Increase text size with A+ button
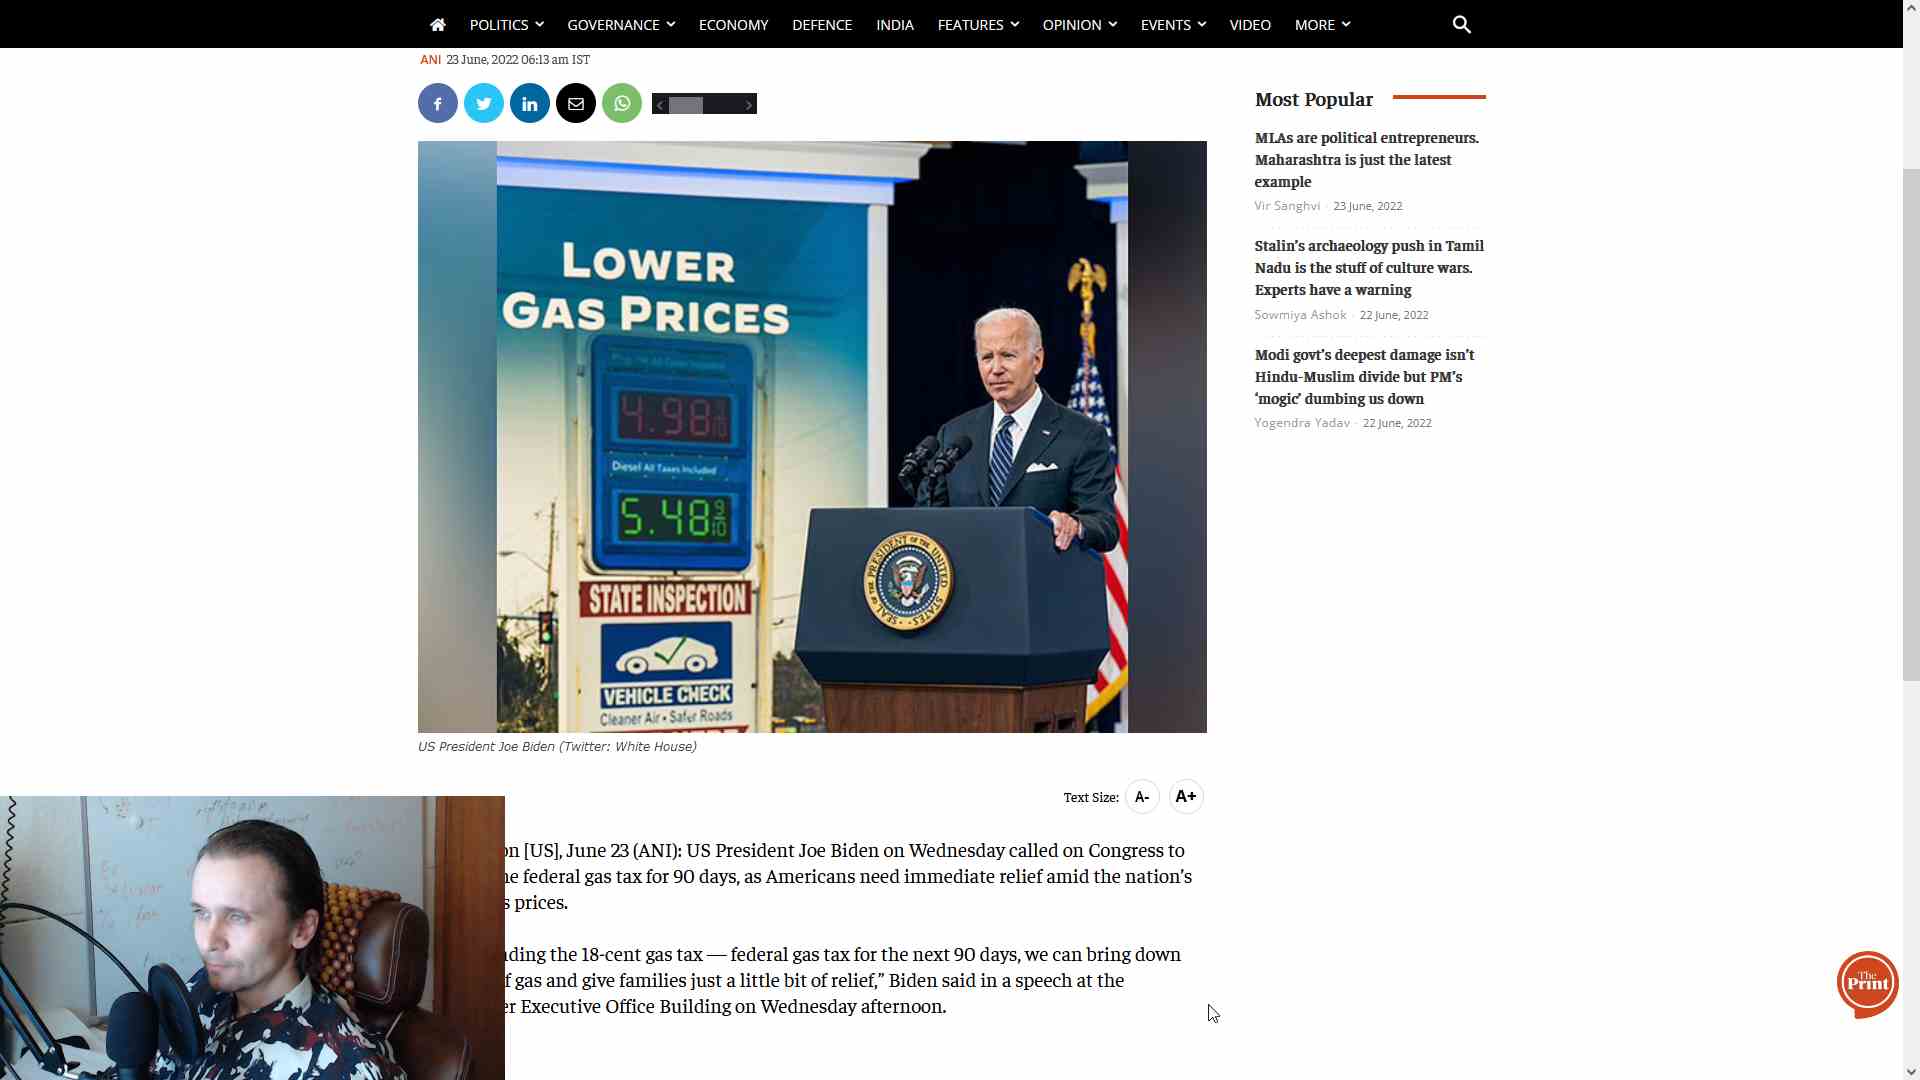This screenshot has width=1920, height=1080. click(1186, 797)
